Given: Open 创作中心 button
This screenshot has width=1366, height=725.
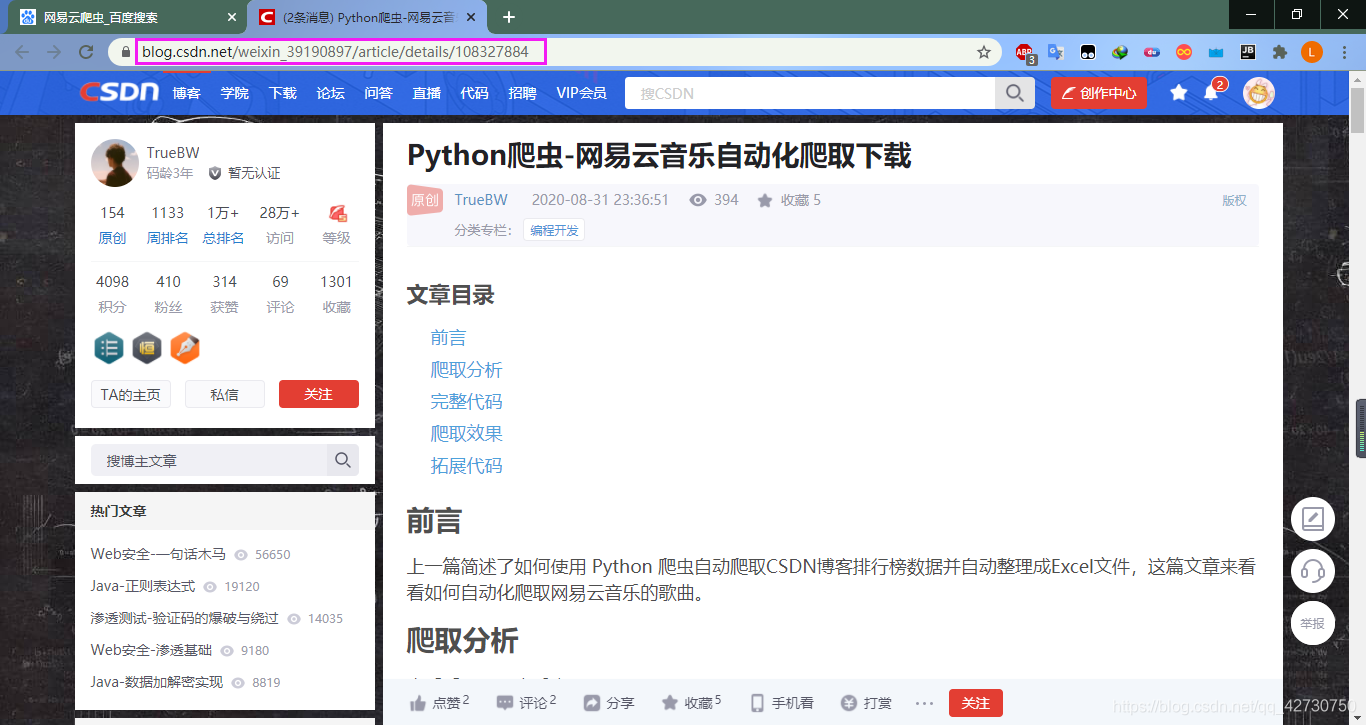Looking at the screenshot, I should pos(1099,93).
